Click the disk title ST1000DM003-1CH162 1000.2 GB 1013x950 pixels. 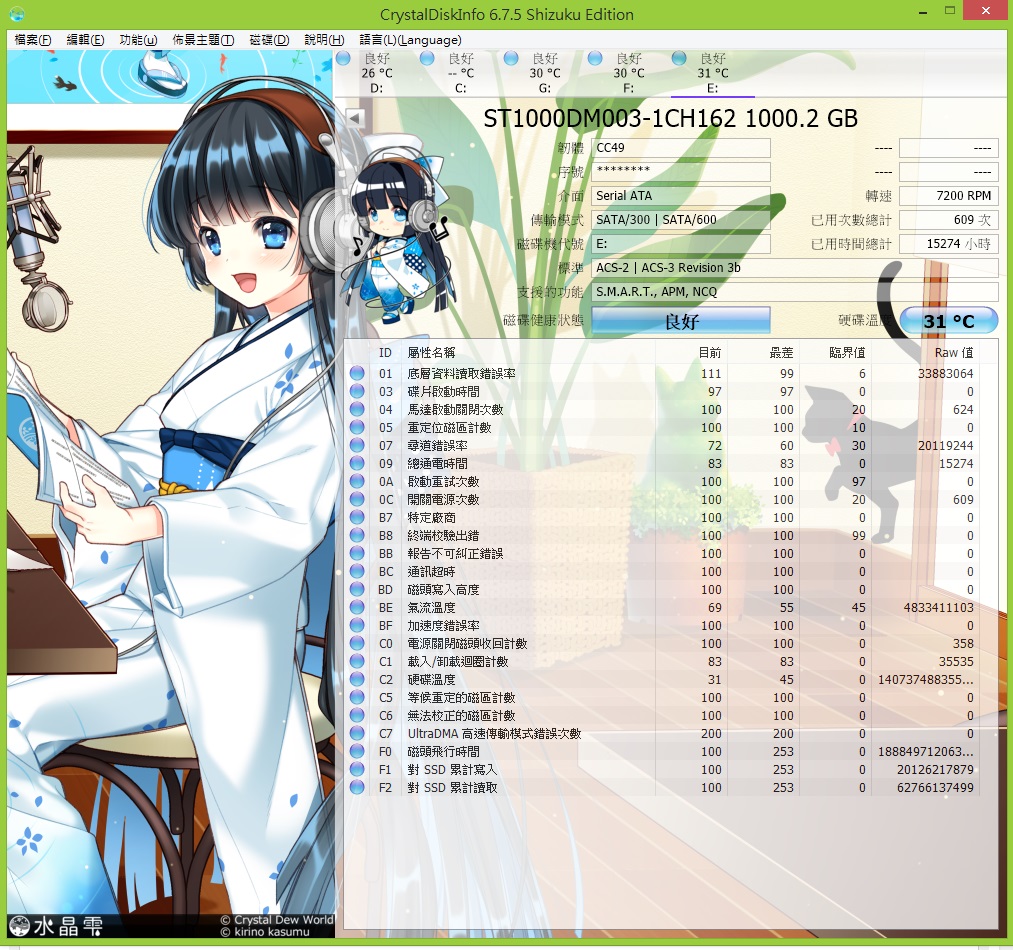click(671, 119)
